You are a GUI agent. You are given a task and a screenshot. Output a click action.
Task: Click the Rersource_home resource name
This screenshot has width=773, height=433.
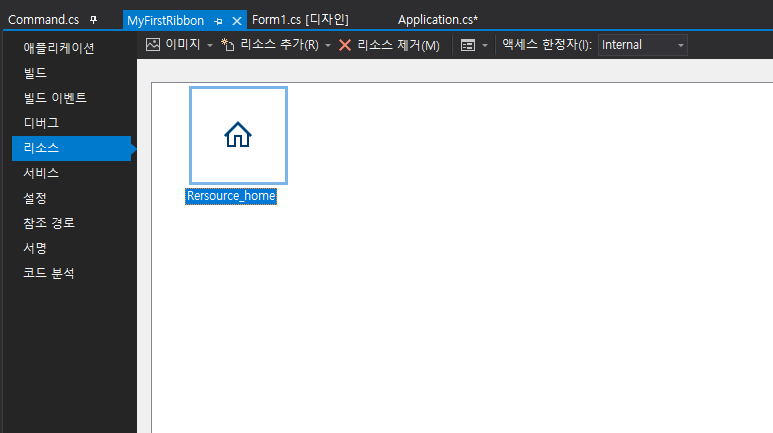[231, 196]
